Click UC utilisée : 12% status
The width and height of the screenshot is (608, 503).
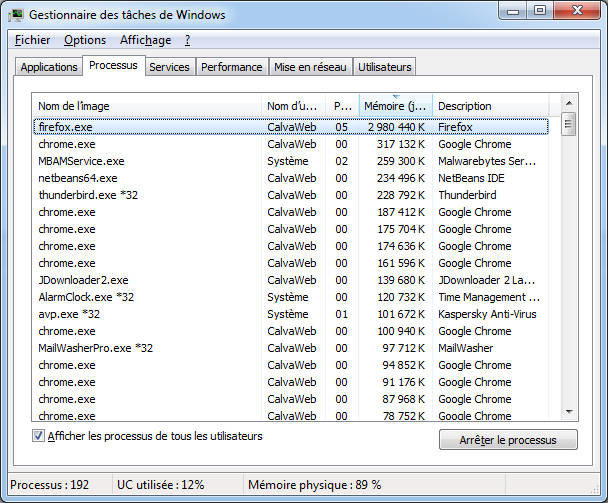point(161,485)
